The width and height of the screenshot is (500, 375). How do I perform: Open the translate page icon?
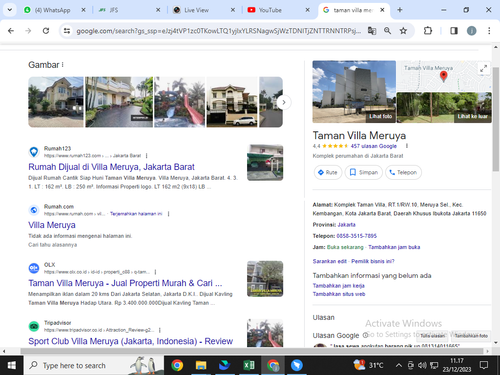[x=372, y=31]
